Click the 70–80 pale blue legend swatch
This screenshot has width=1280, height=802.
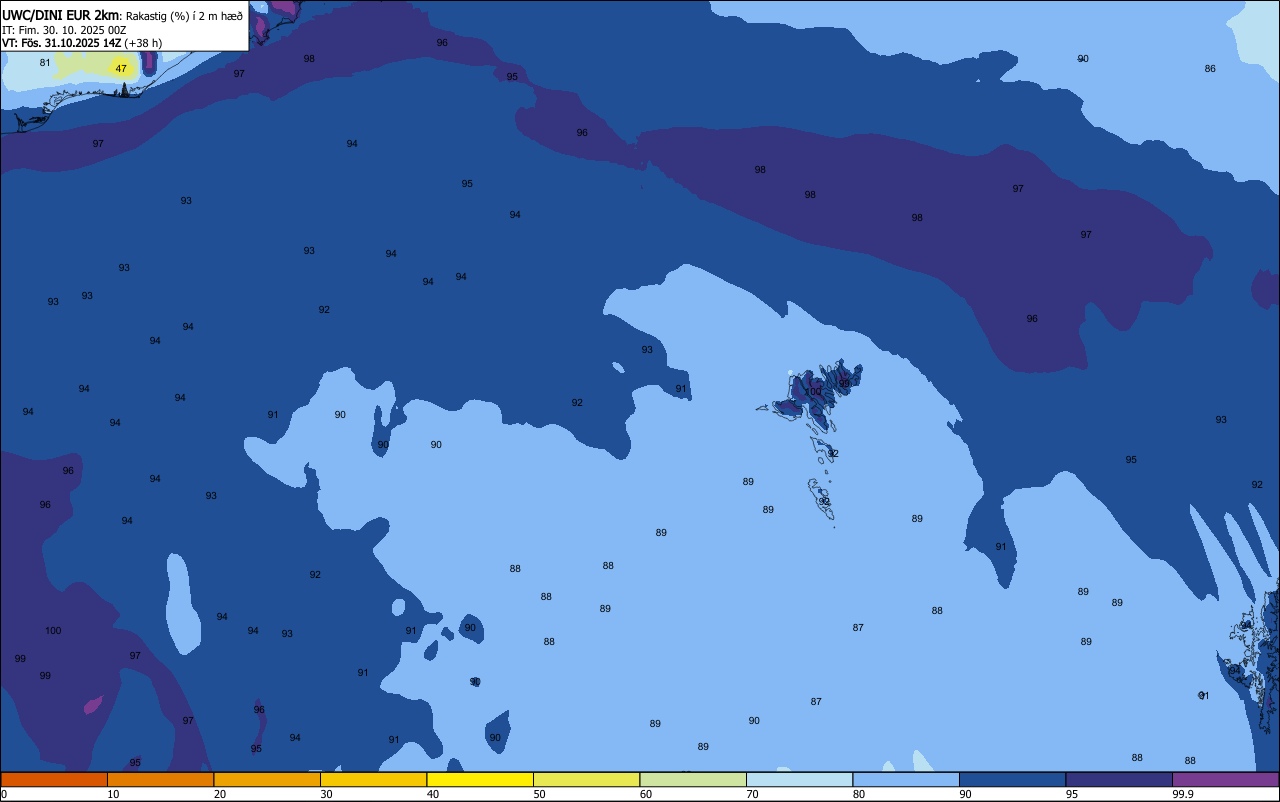point(799,779)
